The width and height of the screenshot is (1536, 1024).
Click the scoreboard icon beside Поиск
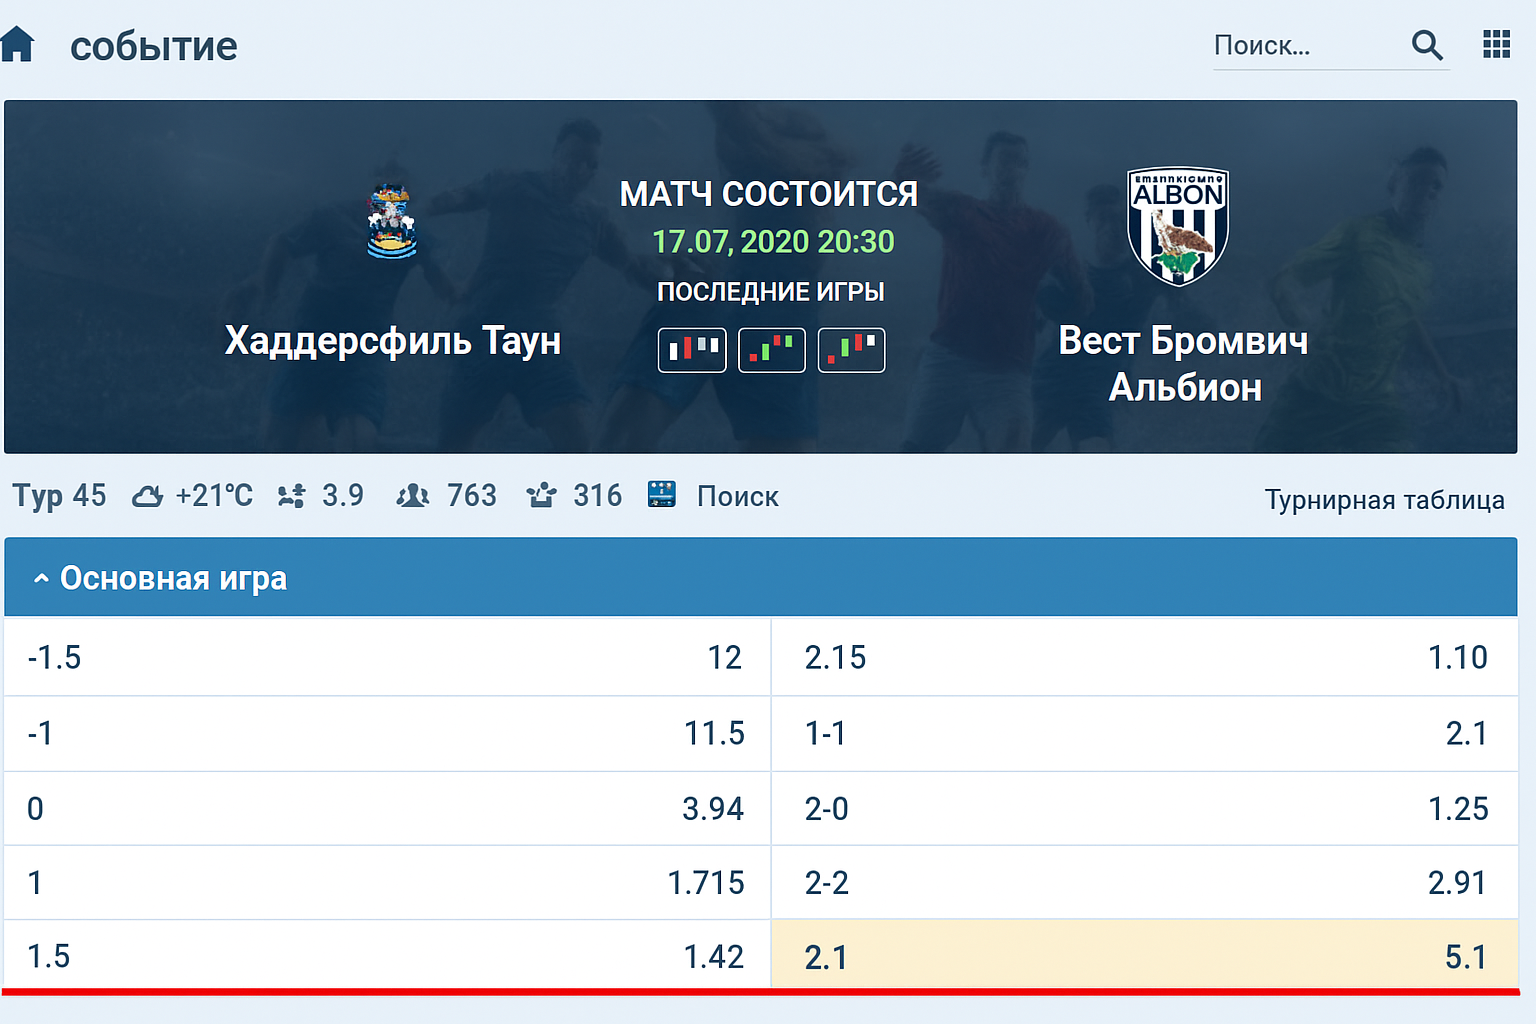click(x=662, y=495)
